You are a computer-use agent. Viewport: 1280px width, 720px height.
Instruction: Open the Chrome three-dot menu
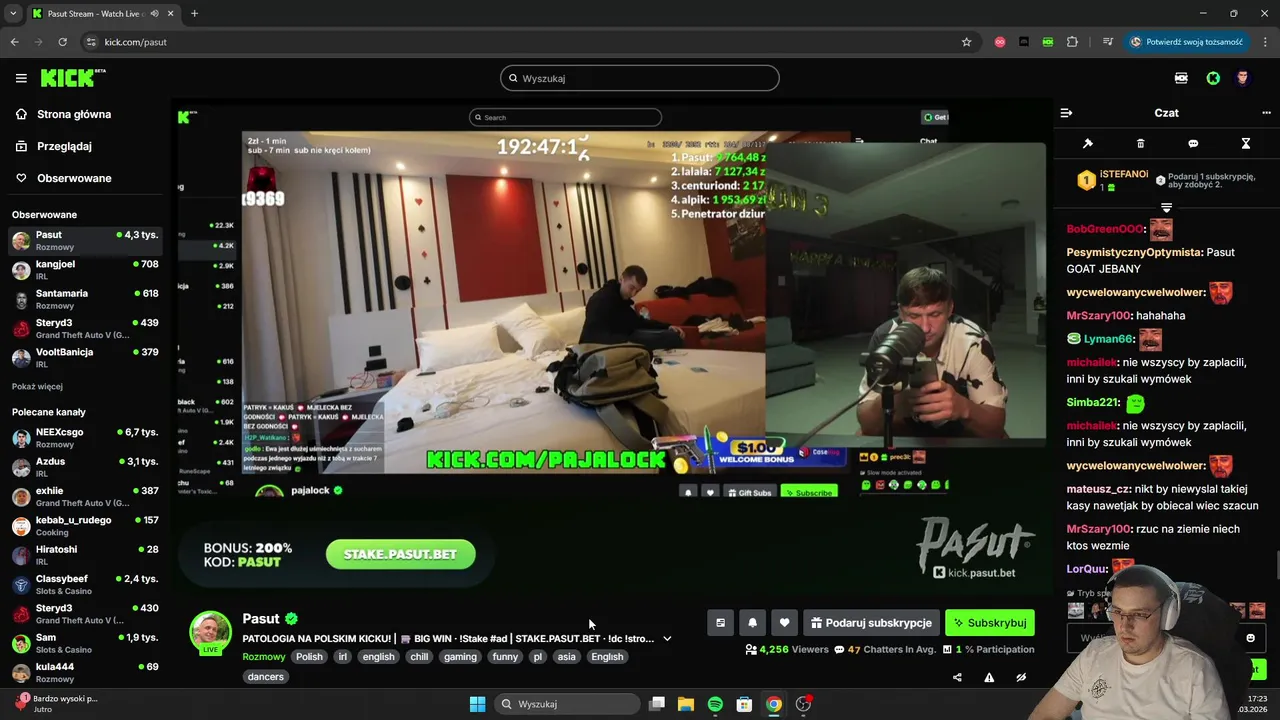coord(1266,42)
